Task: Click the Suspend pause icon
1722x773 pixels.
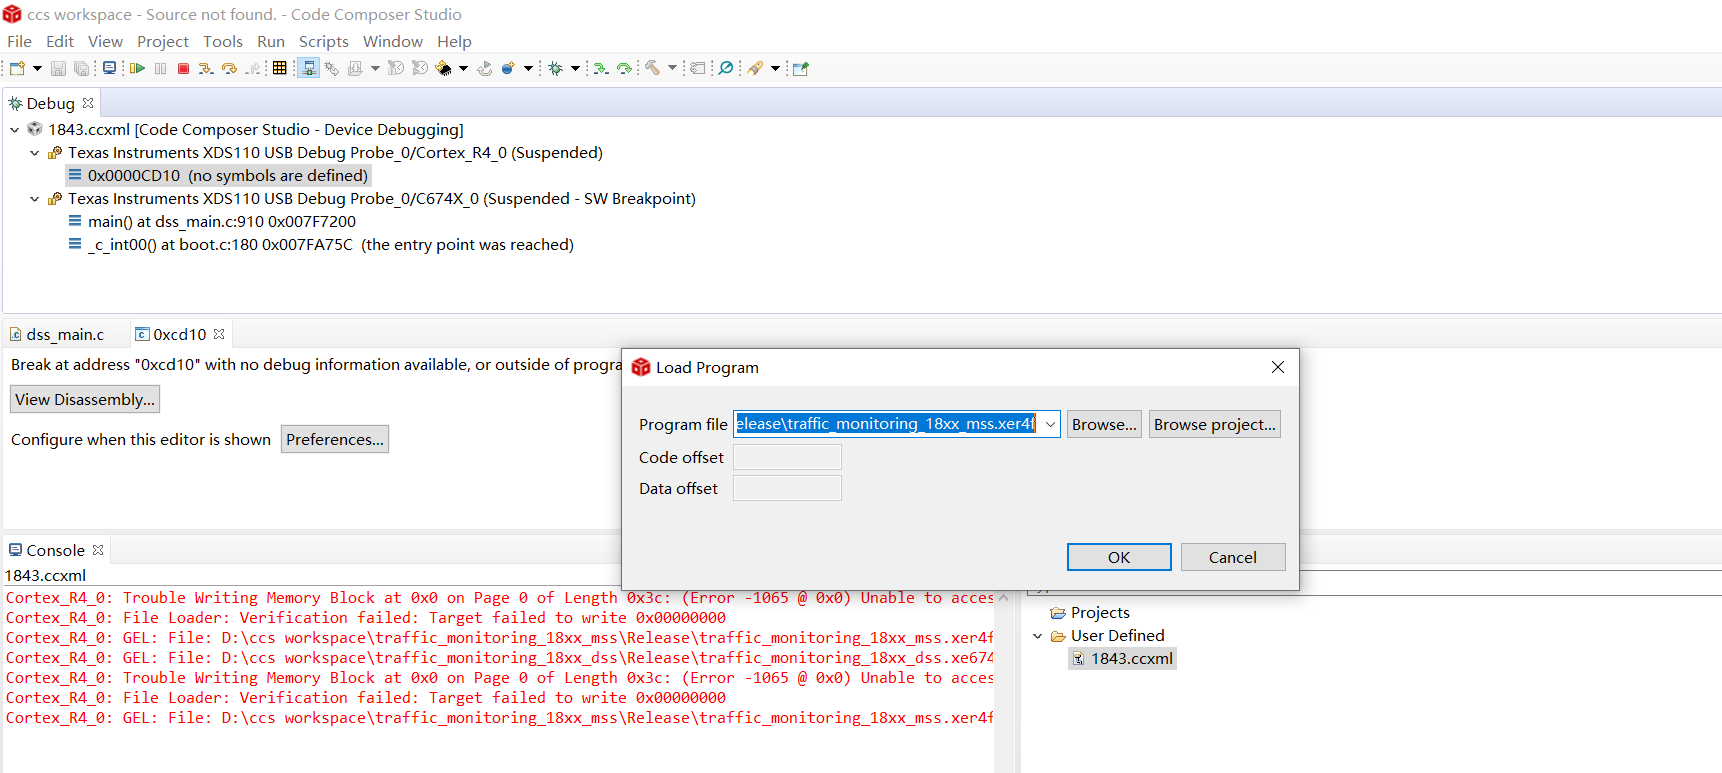Action: click(x=160, y=68)
